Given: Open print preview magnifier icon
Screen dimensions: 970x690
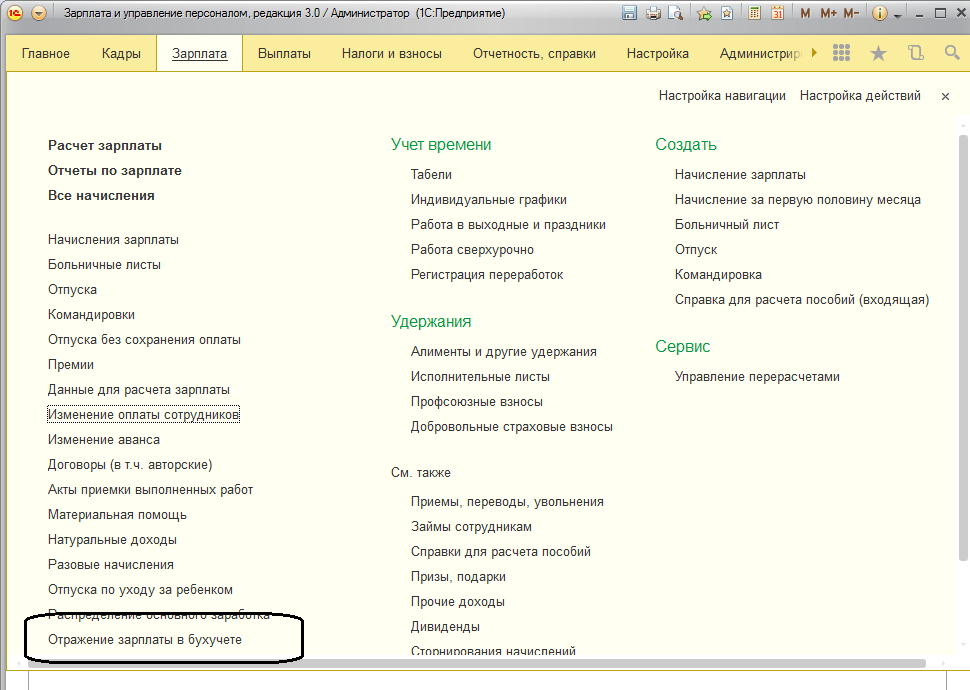Looking at the screenshot, I should (675, 14).
